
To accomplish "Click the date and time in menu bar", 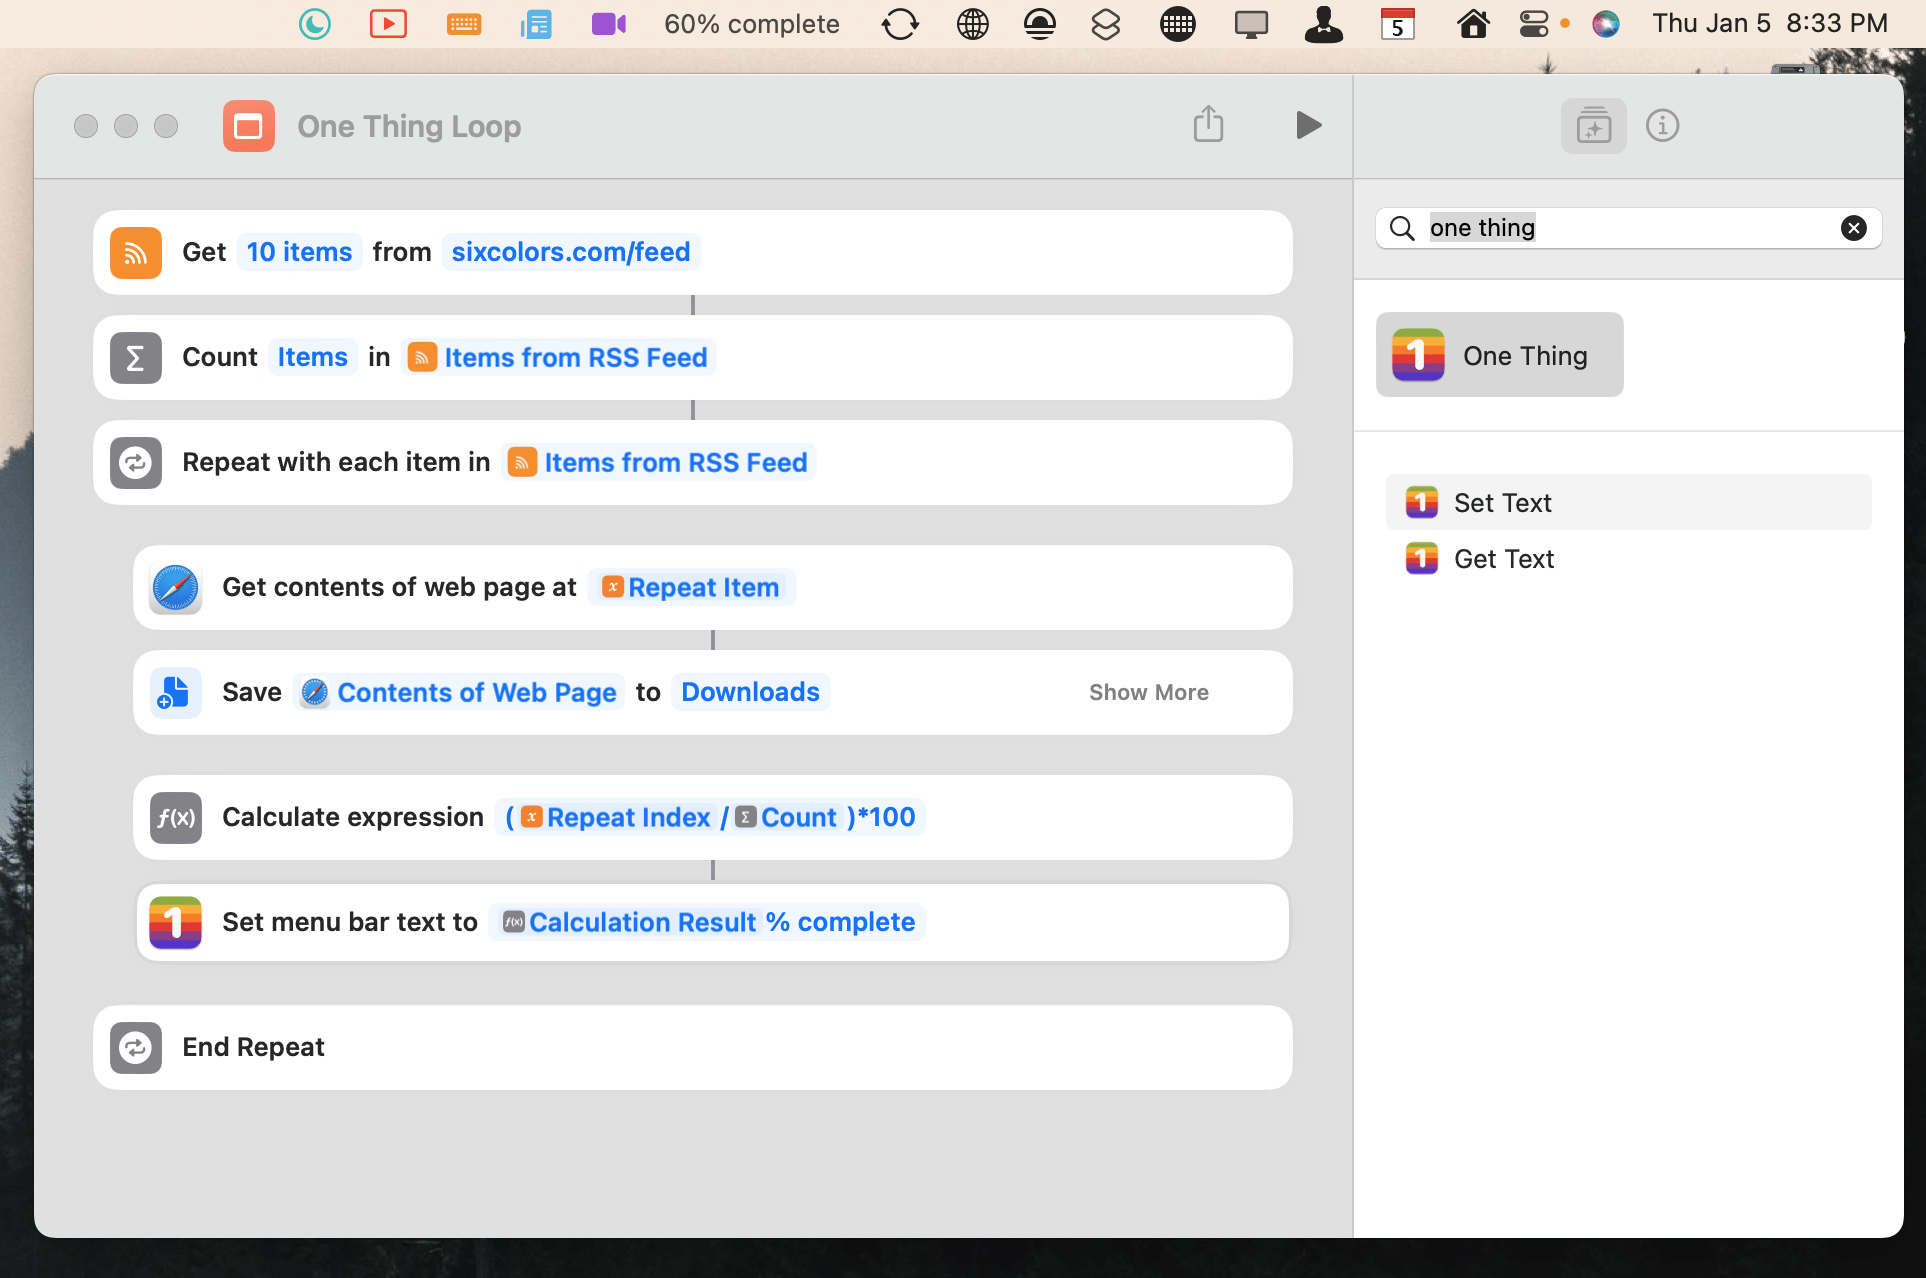I will pos(1770,24).
